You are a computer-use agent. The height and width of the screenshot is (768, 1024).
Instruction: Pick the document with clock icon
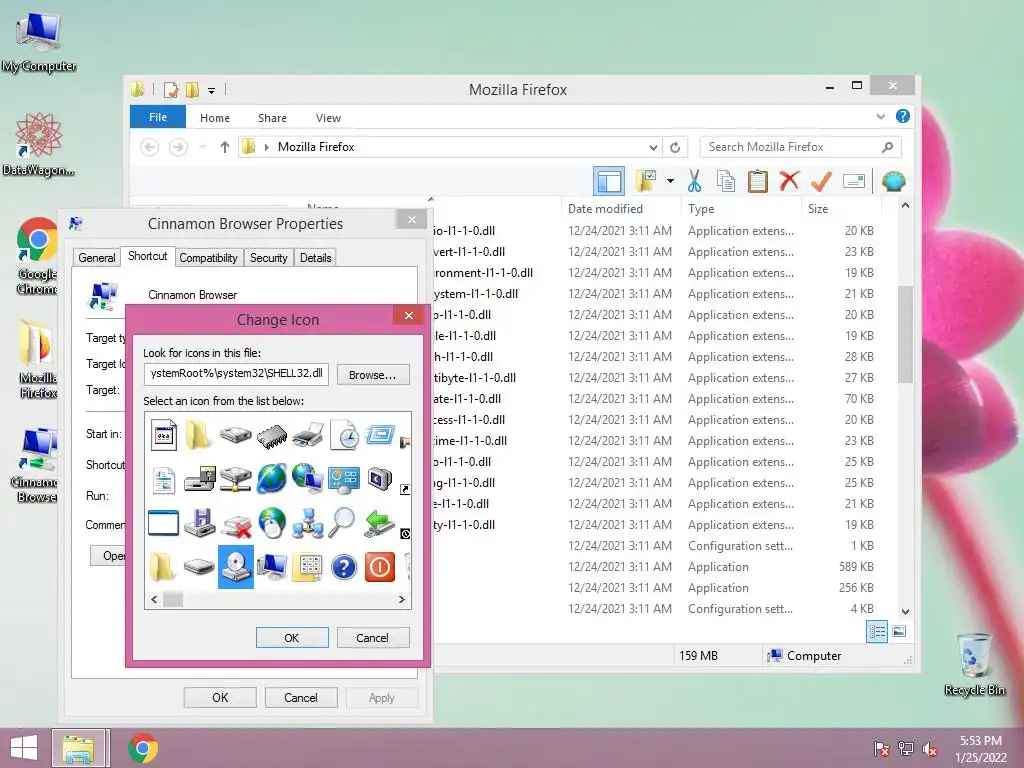pyautogui.click(x=344, y=434)
